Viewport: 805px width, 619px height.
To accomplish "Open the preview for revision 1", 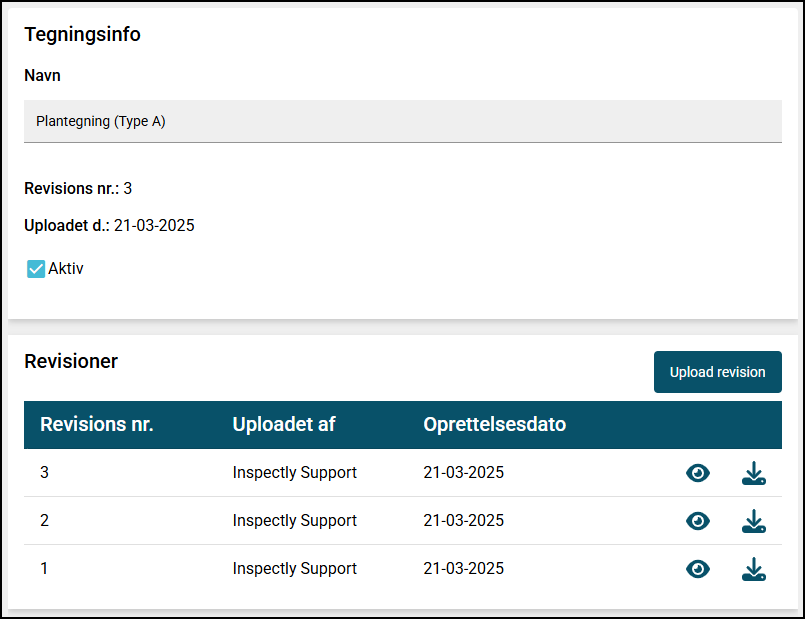I will point(698,569).
